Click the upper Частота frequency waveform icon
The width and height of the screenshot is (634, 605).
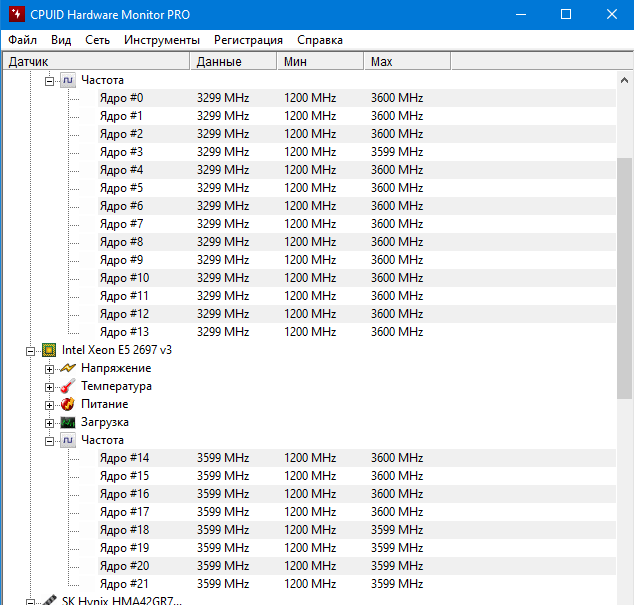68,80
